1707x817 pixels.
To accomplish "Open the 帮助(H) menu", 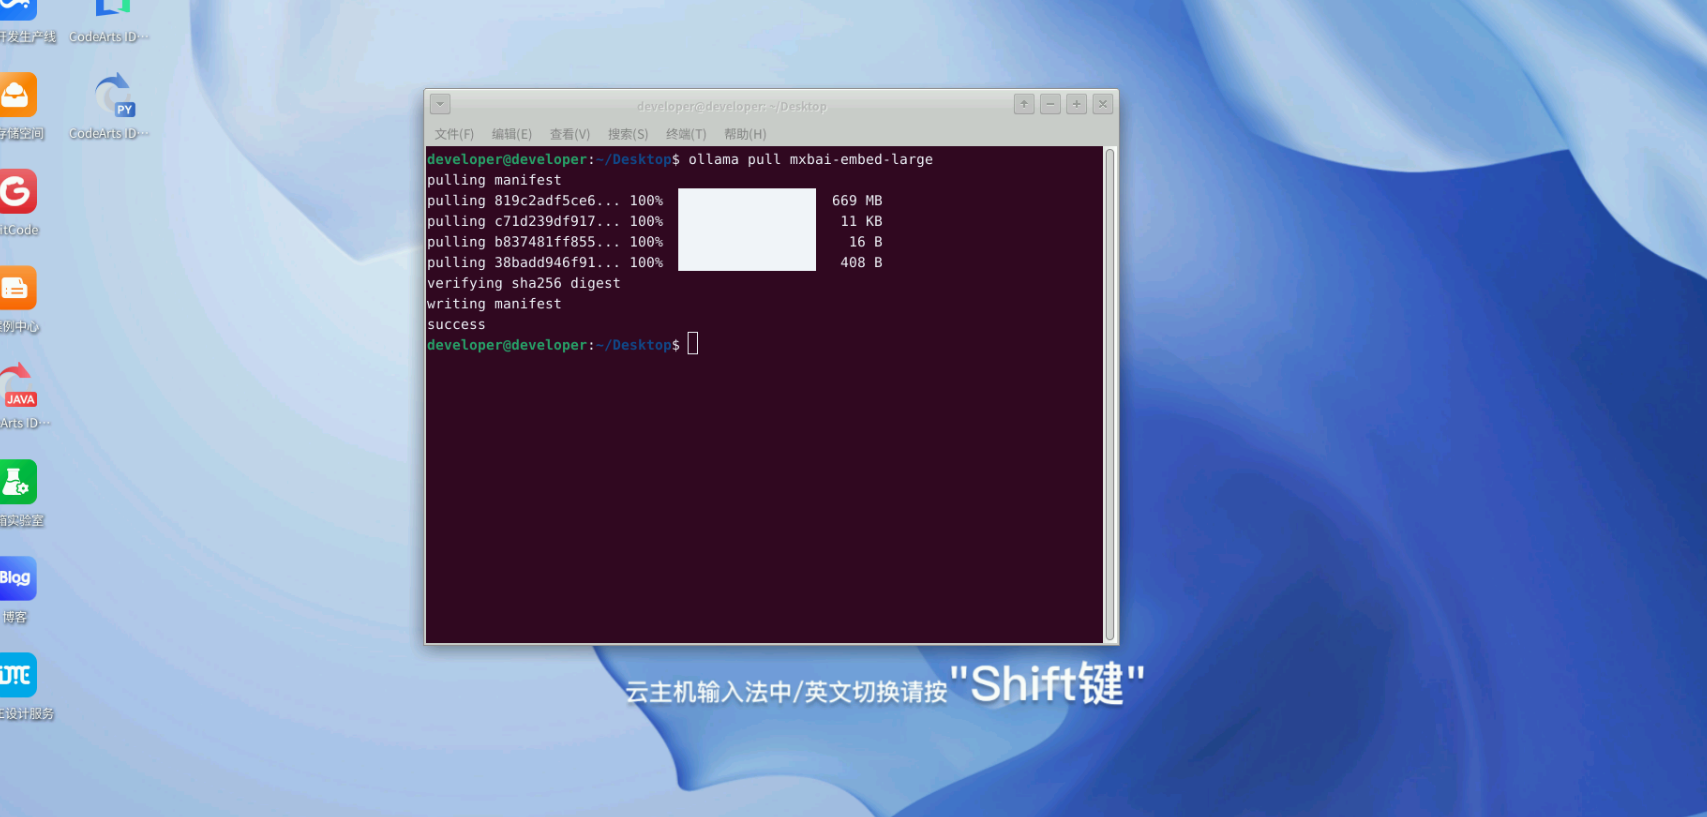I will coord(745,134).
